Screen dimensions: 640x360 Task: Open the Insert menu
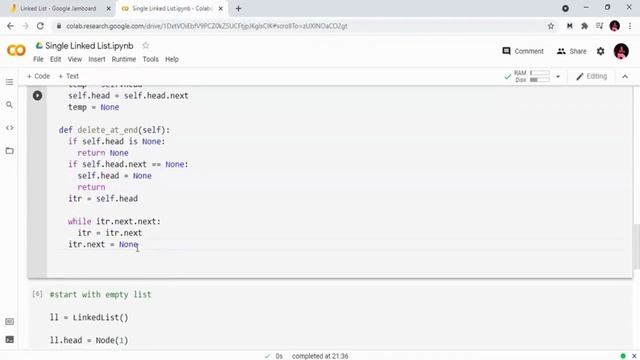(97, 59)
